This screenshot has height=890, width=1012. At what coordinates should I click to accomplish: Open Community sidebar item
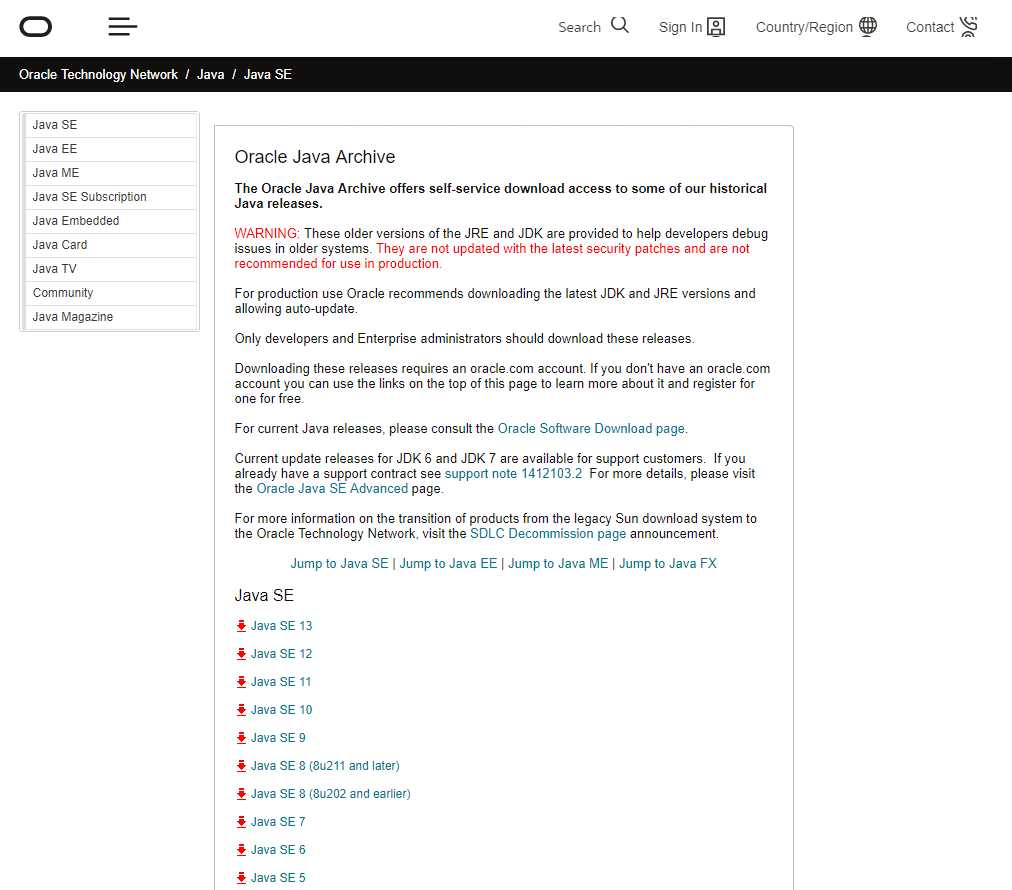[110, 293]
